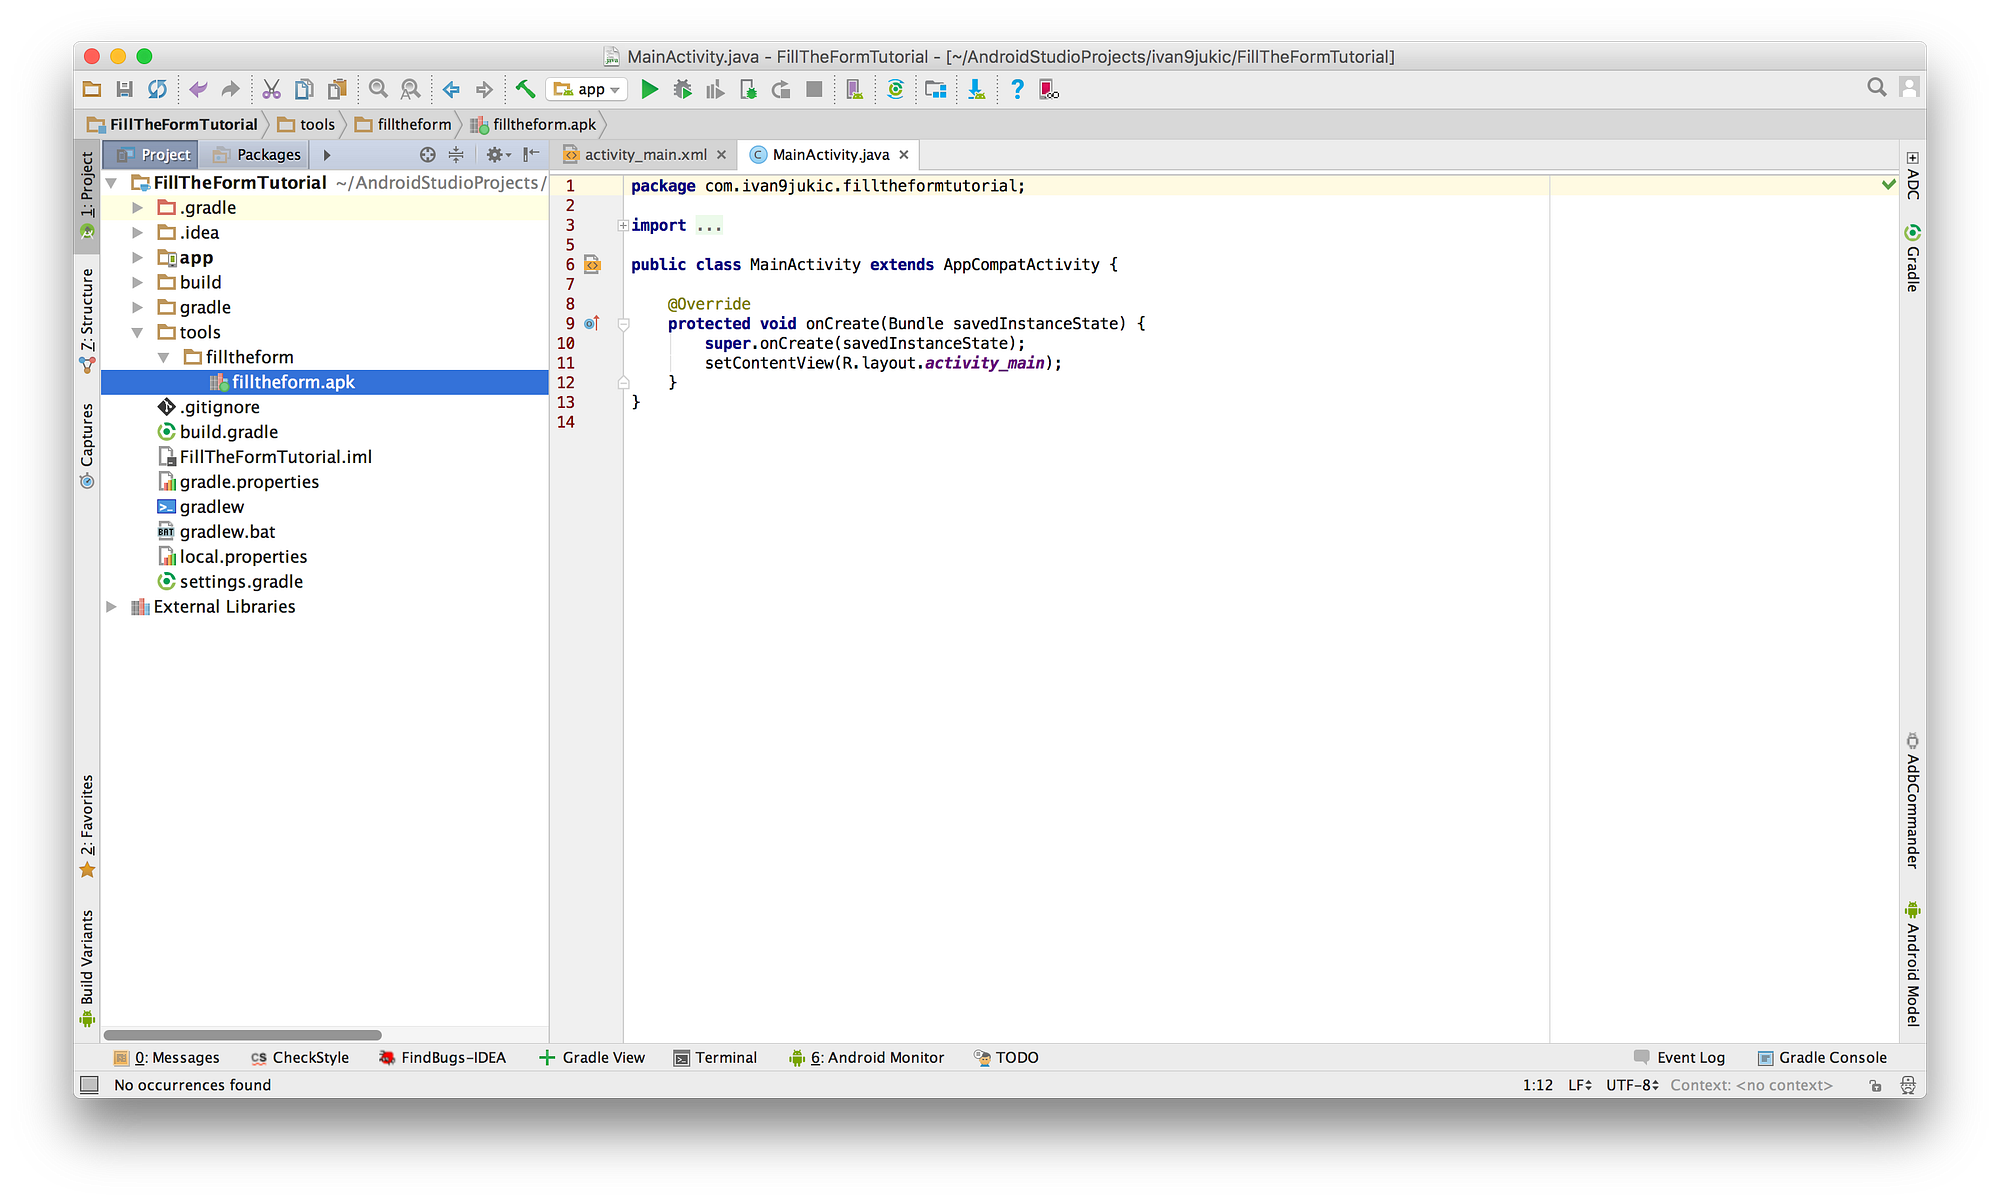2000x1203 pixels.
Task: Build the project with the hammer icon
Action: pyautogui.click(x=526, y=89)
